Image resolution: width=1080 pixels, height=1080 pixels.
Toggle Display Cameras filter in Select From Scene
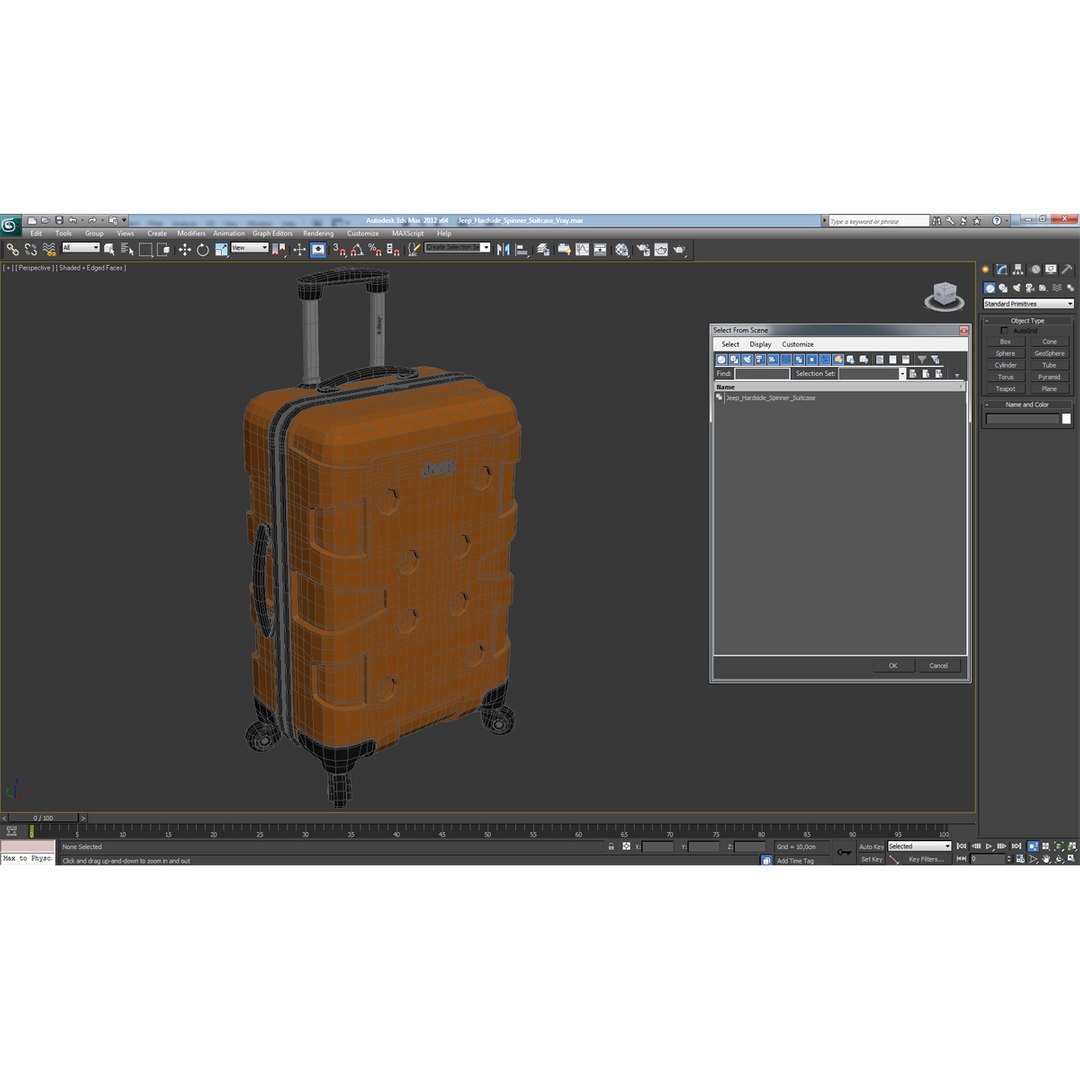tap(760, 360)
